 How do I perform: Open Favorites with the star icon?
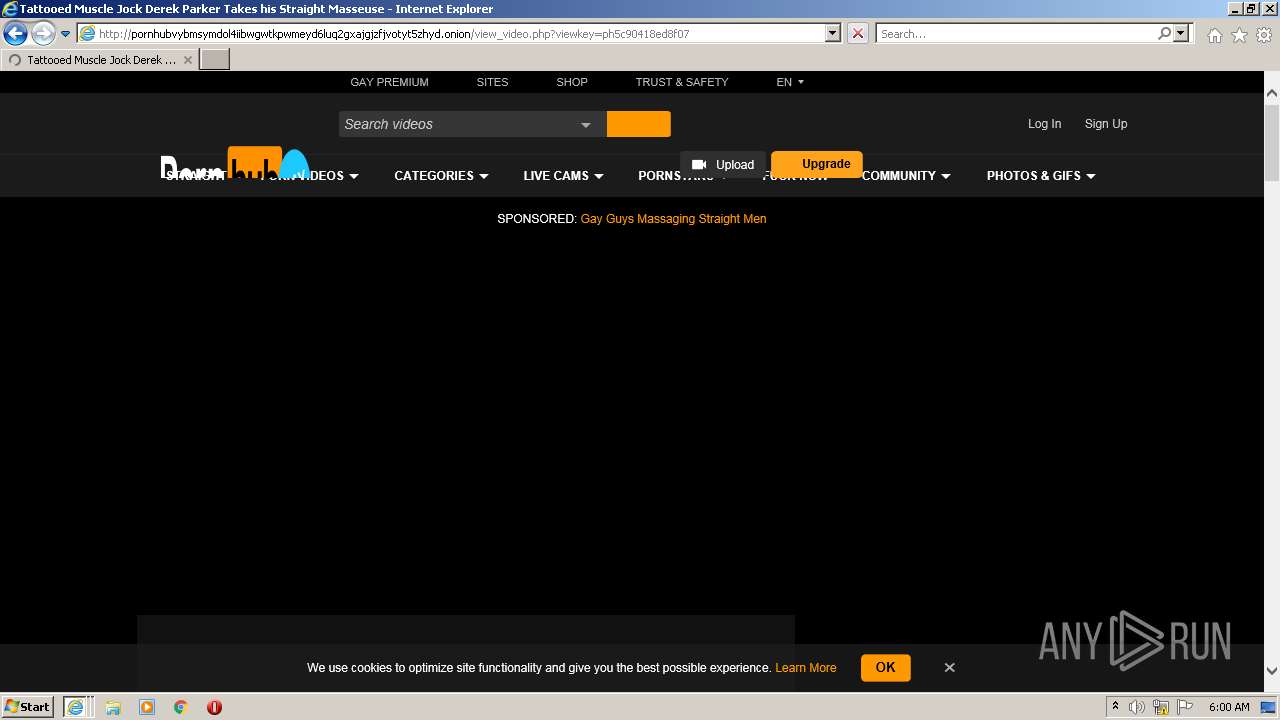[1239, 35]
